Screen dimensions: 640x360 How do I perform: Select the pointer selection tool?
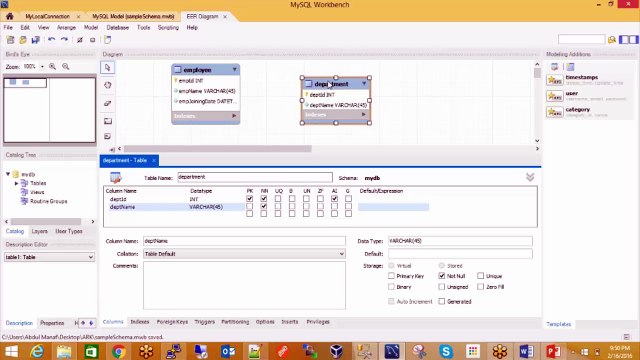107,67
